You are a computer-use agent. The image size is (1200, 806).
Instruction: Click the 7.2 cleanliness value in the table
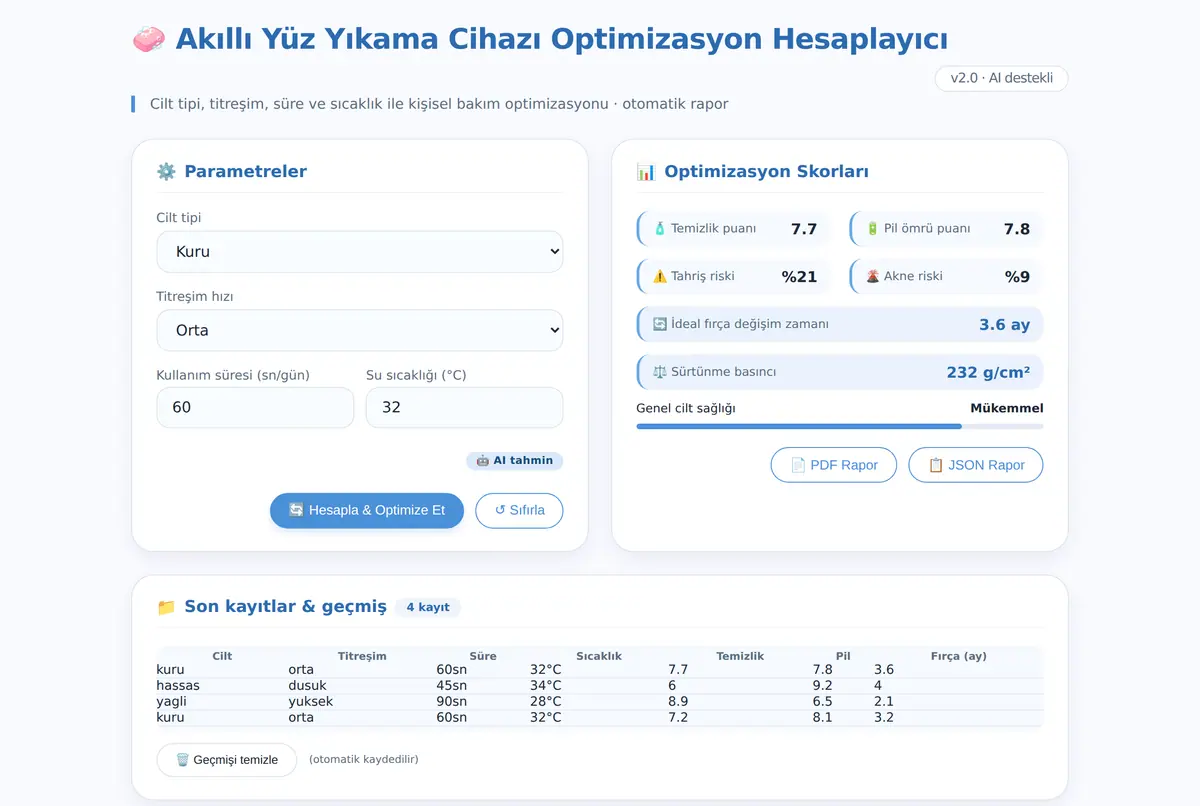click(x=678, y=718)
